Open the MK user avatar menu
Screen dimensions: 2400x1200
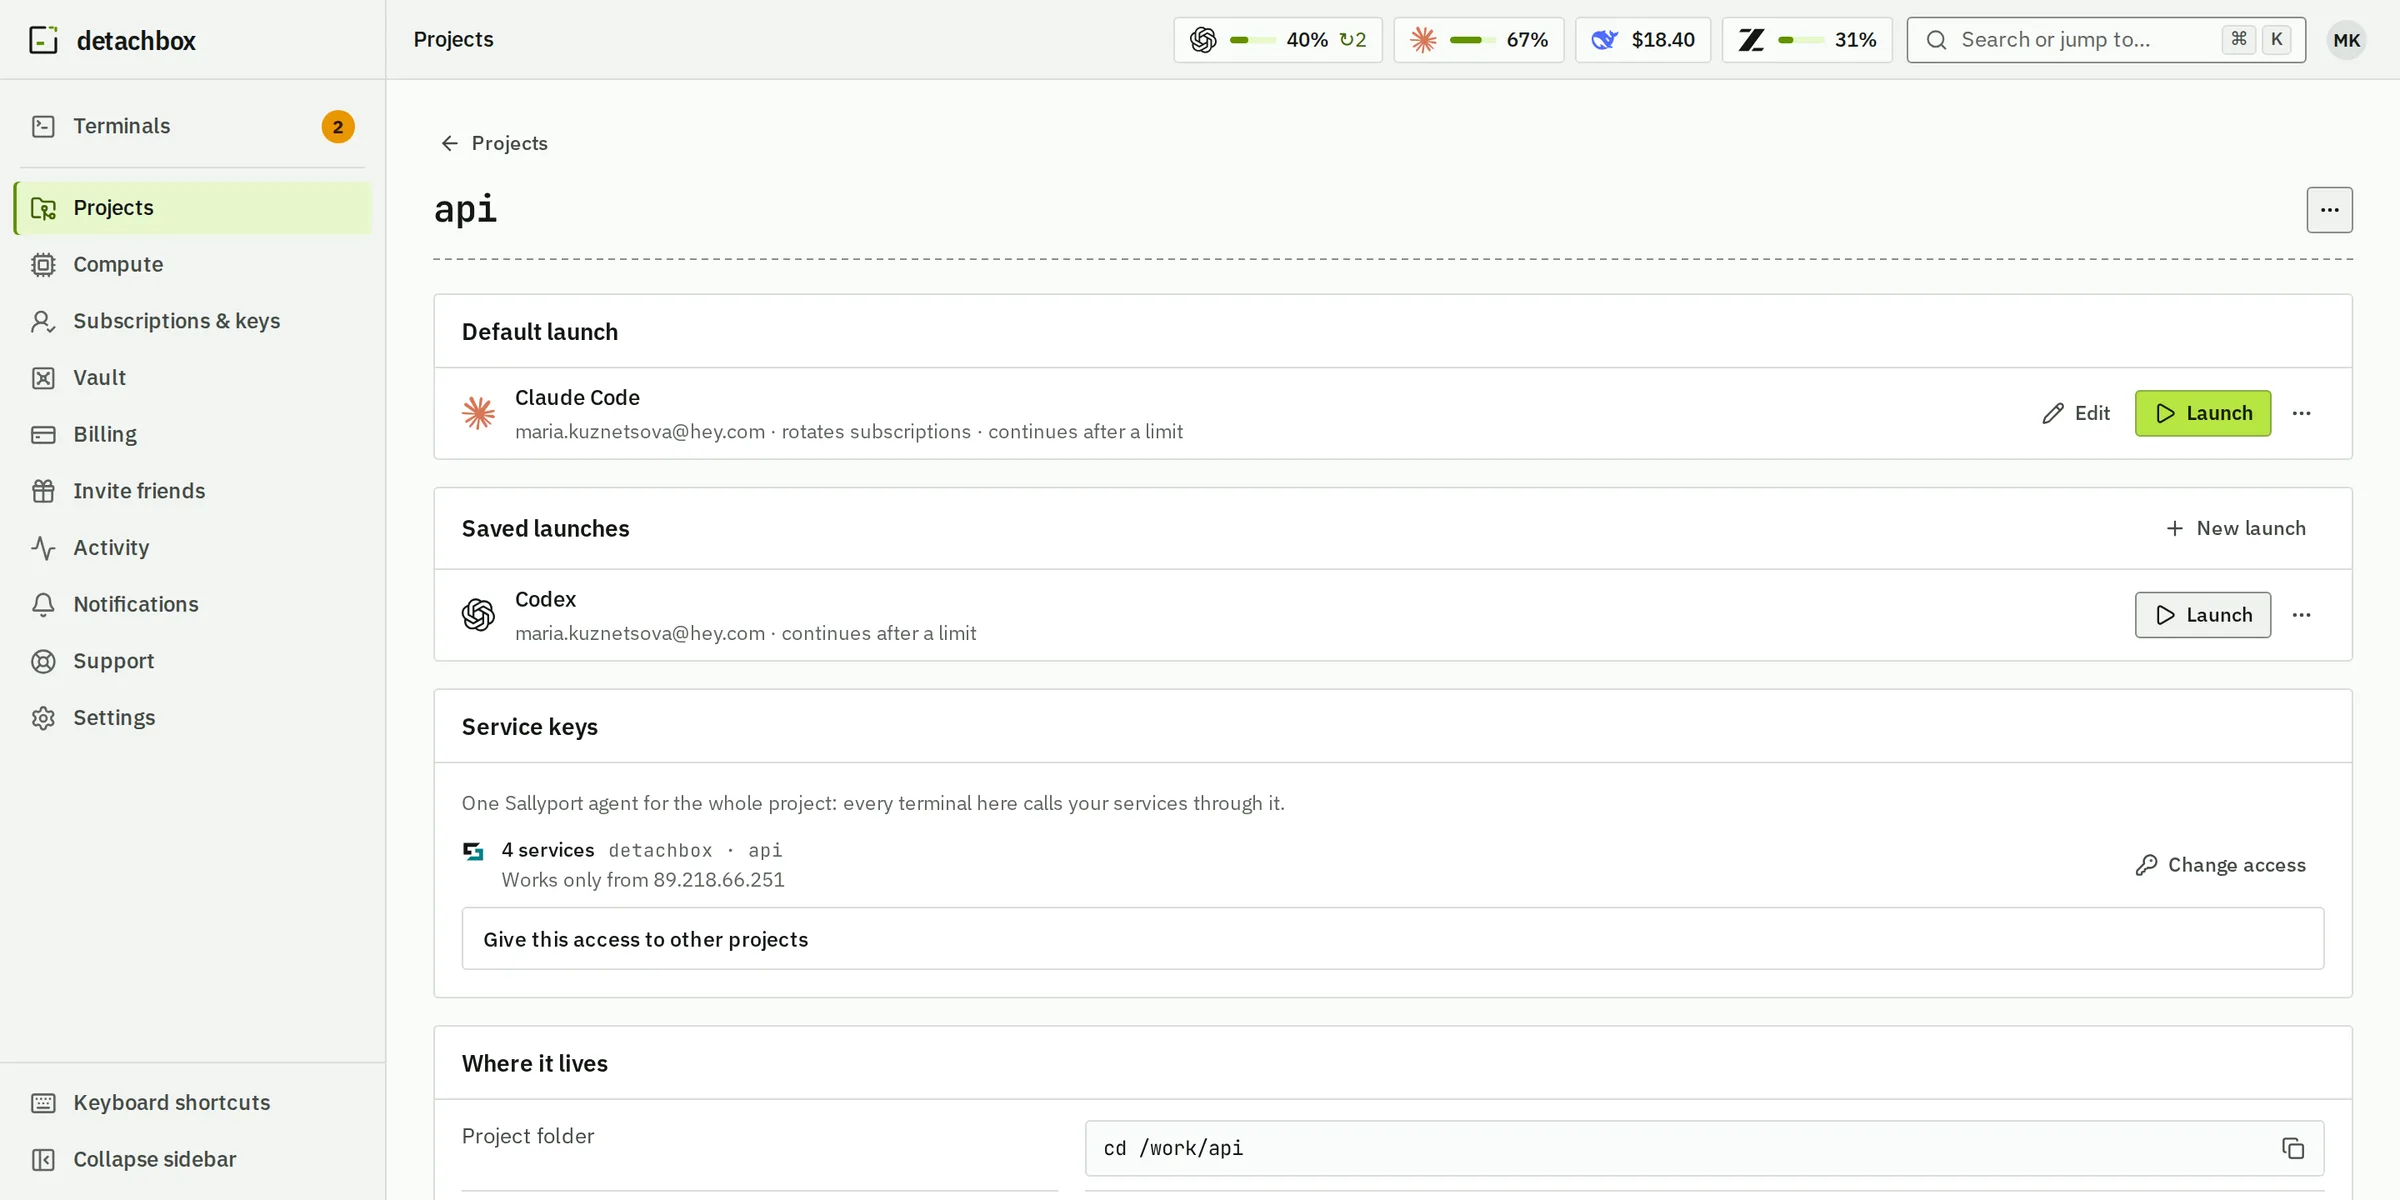pos(2346,40)
